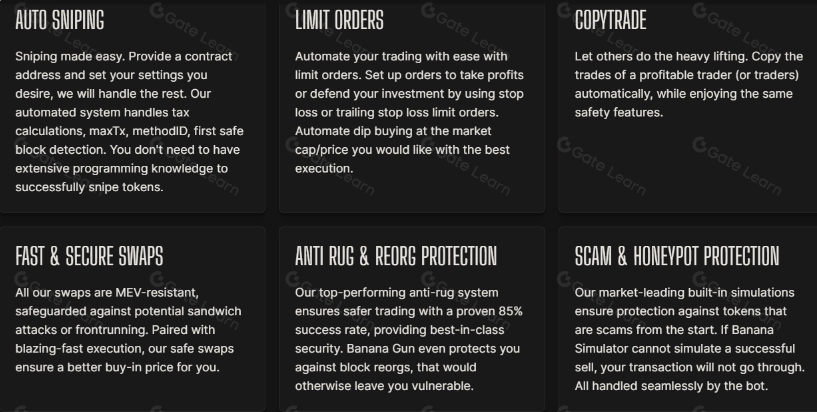
Task: Click 'profitable trader (or traders)' text
Action: [719, 75]
